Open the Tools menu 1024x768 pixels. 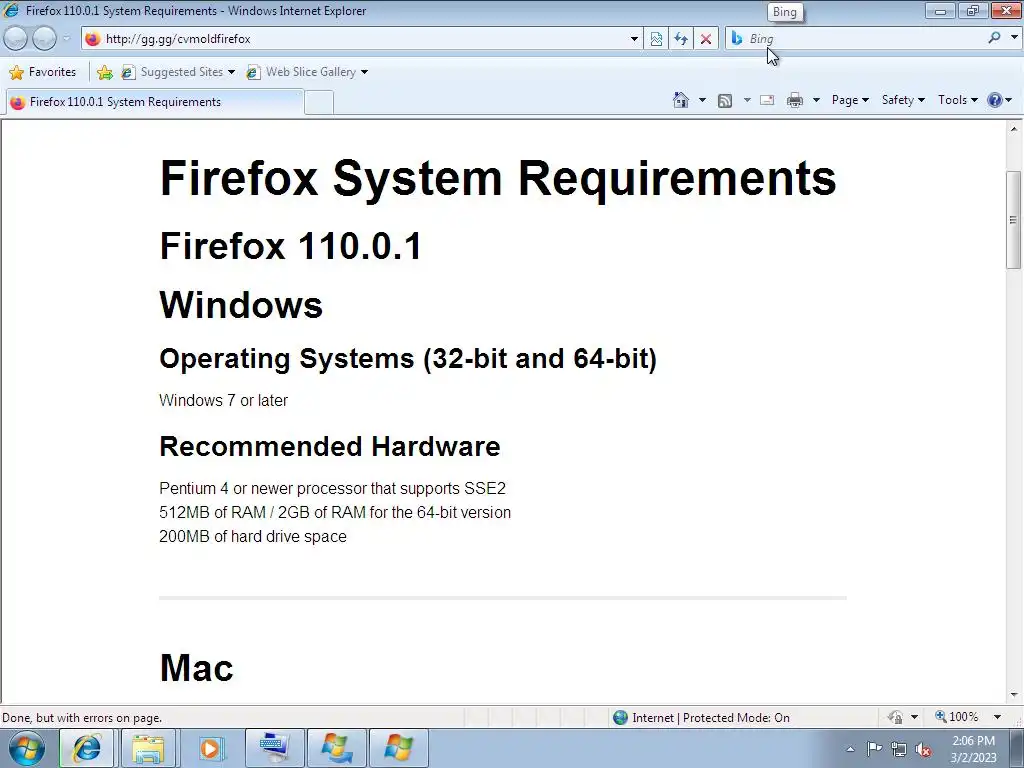tap(957, 100)
